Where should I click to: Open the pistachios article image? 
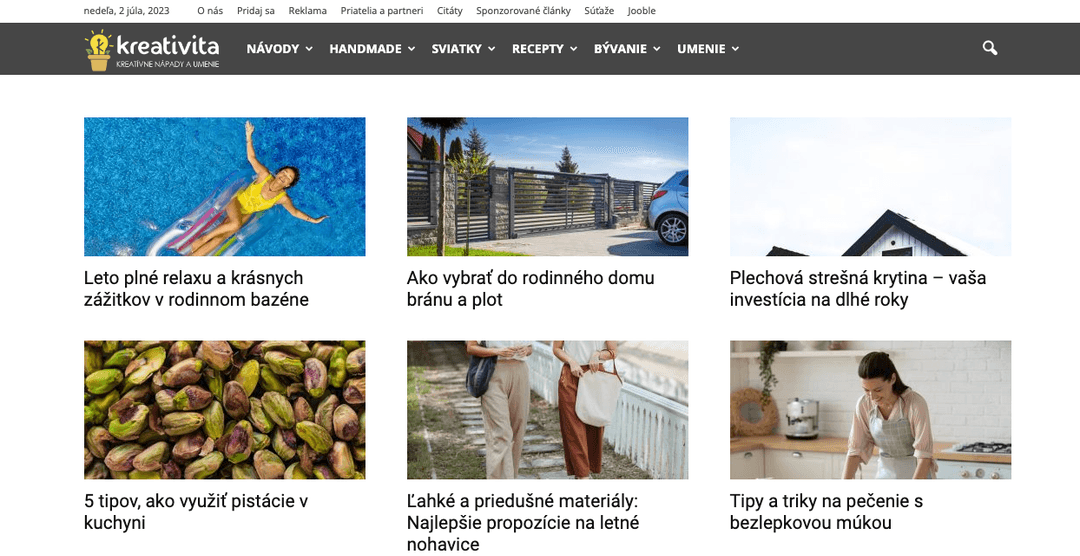tap(225, 410)
